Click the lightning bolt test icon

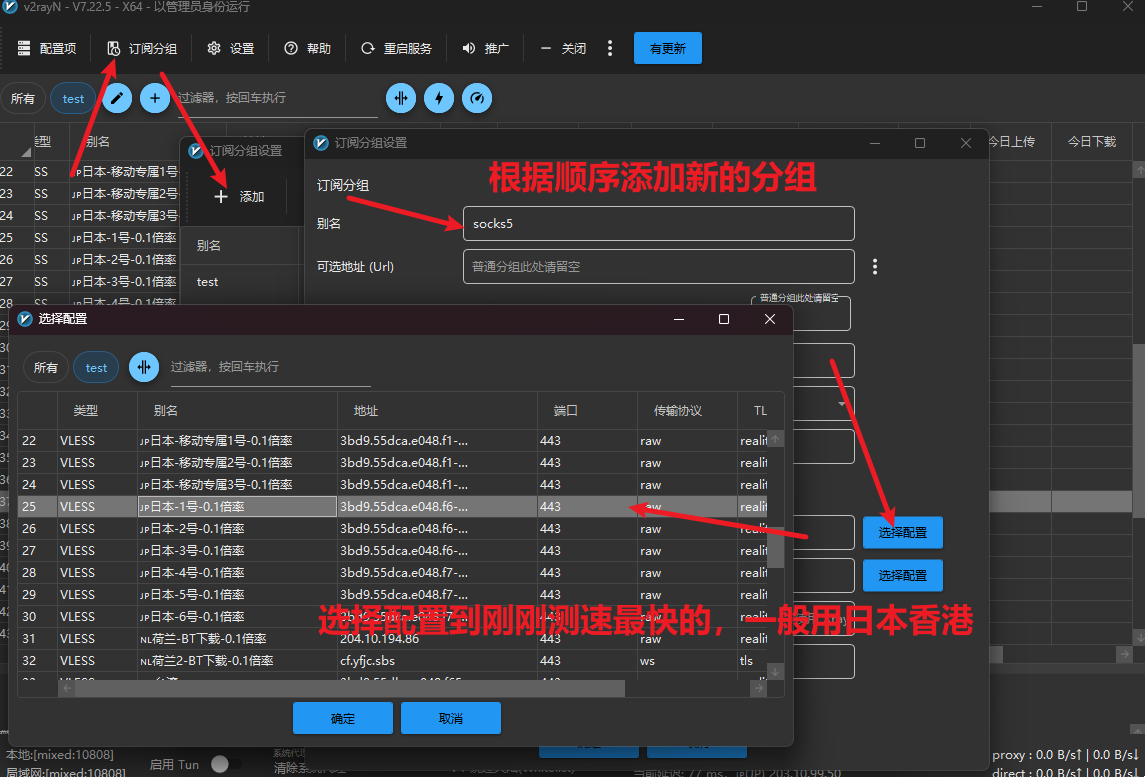coord(439,98)
